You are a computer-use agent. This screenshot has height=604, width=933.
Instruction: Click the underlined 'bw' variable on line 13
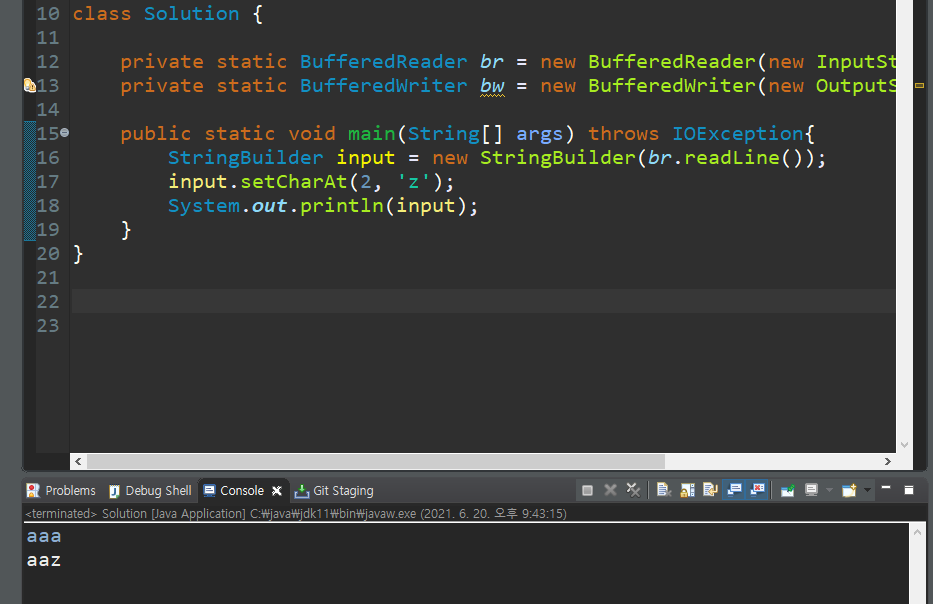coord(492,86)
